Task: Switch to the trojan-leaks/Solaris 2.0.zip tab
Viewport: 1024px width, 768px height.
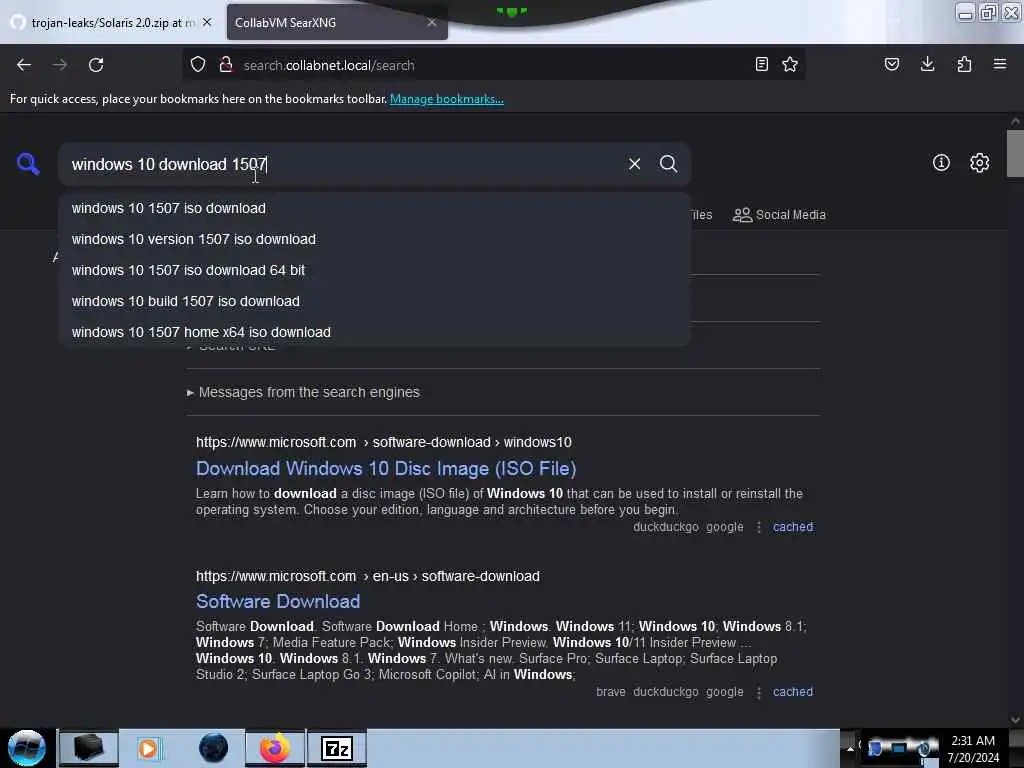Action: coord(112,22)
